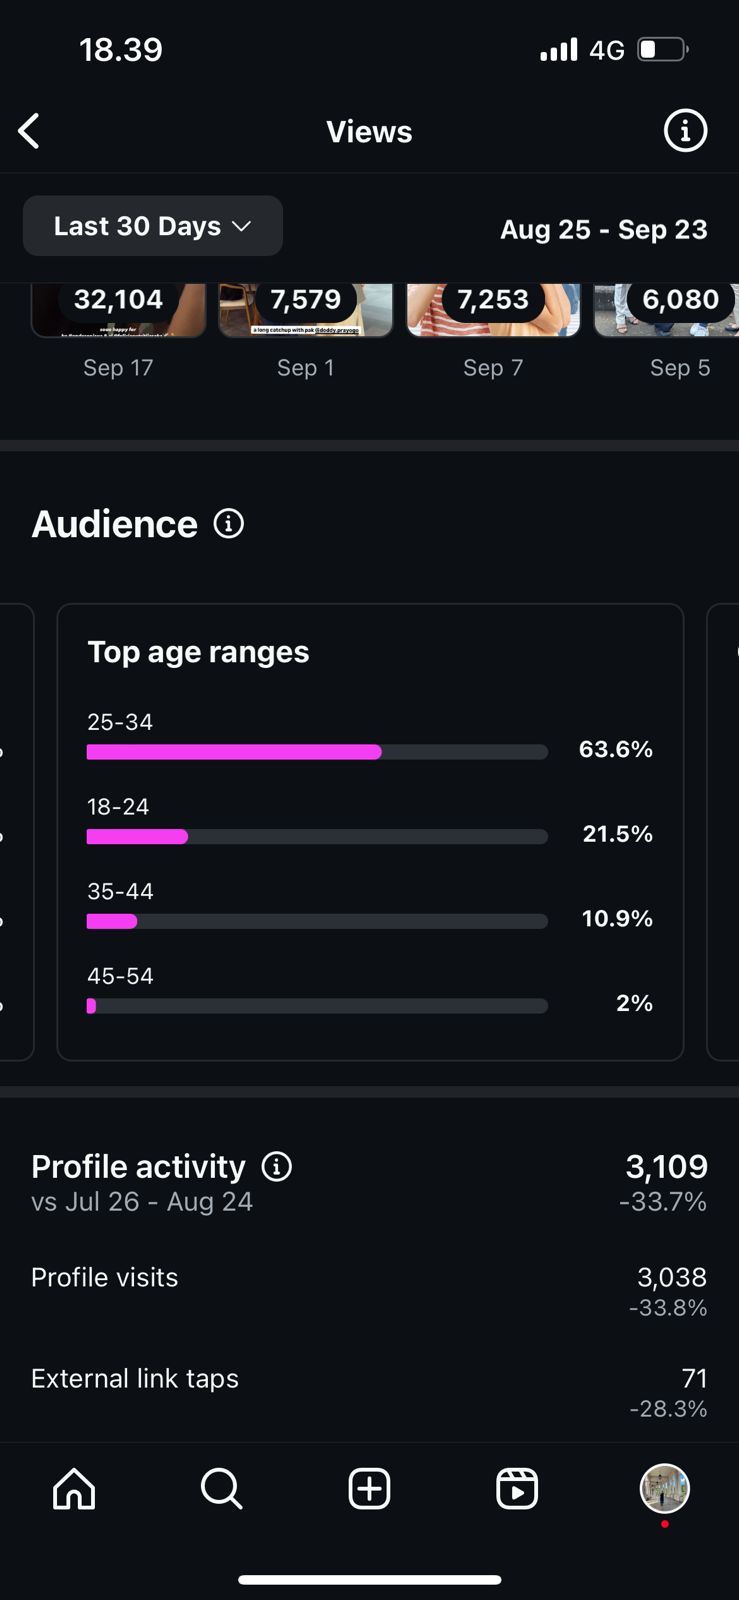This screenshot has width=739, height=1600.
Task: Go to the Home tab icon
Action: [74, 1488]
